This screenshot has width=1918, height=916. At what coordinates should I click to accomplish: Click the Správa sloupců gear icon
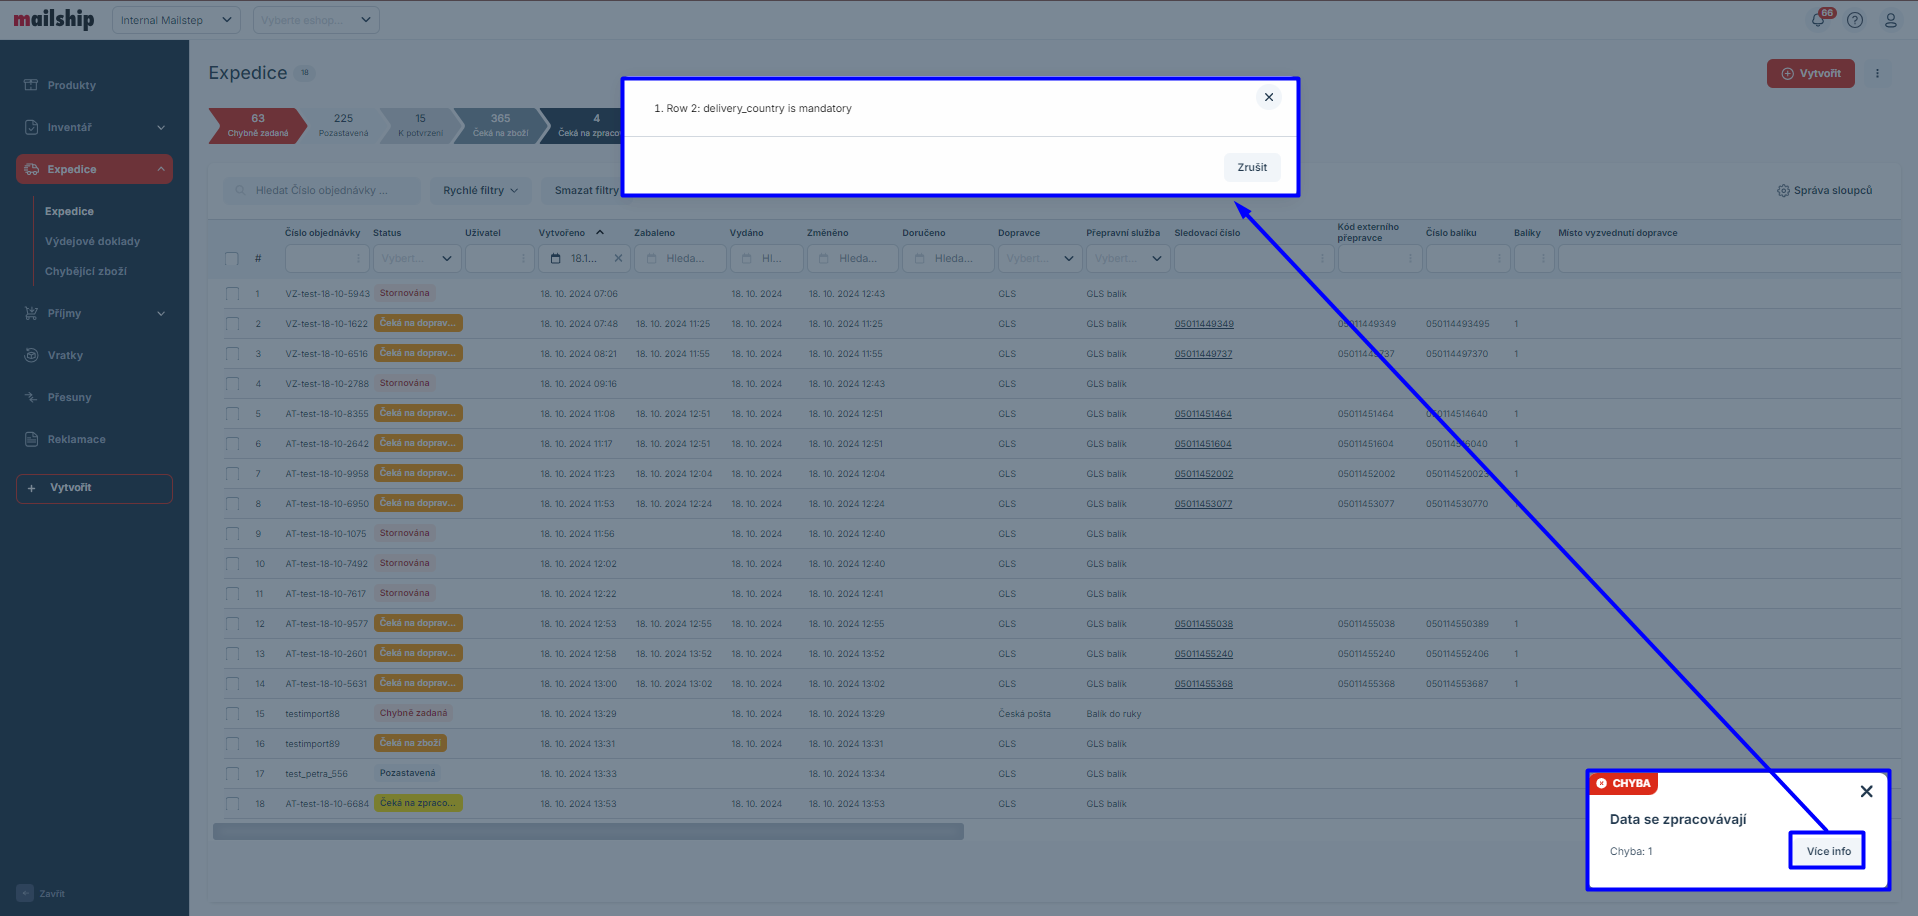(1783, 191)
